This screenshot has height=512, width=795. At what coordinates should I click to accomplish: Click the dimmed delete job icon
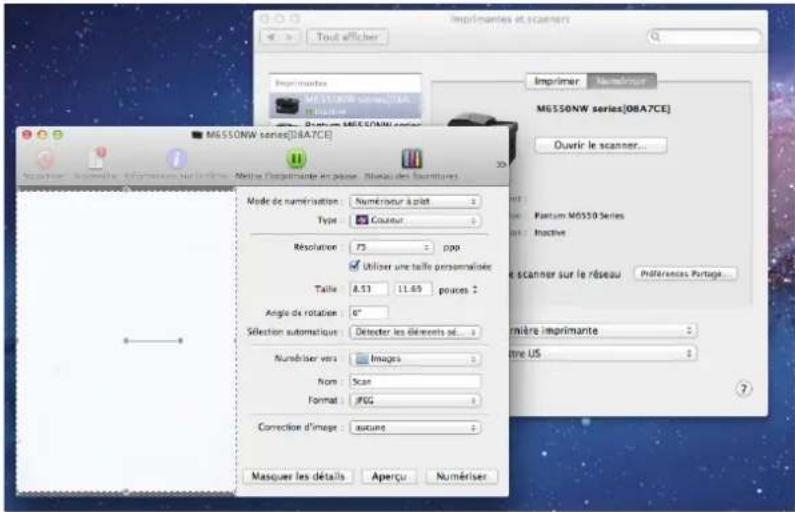(44, 159)
